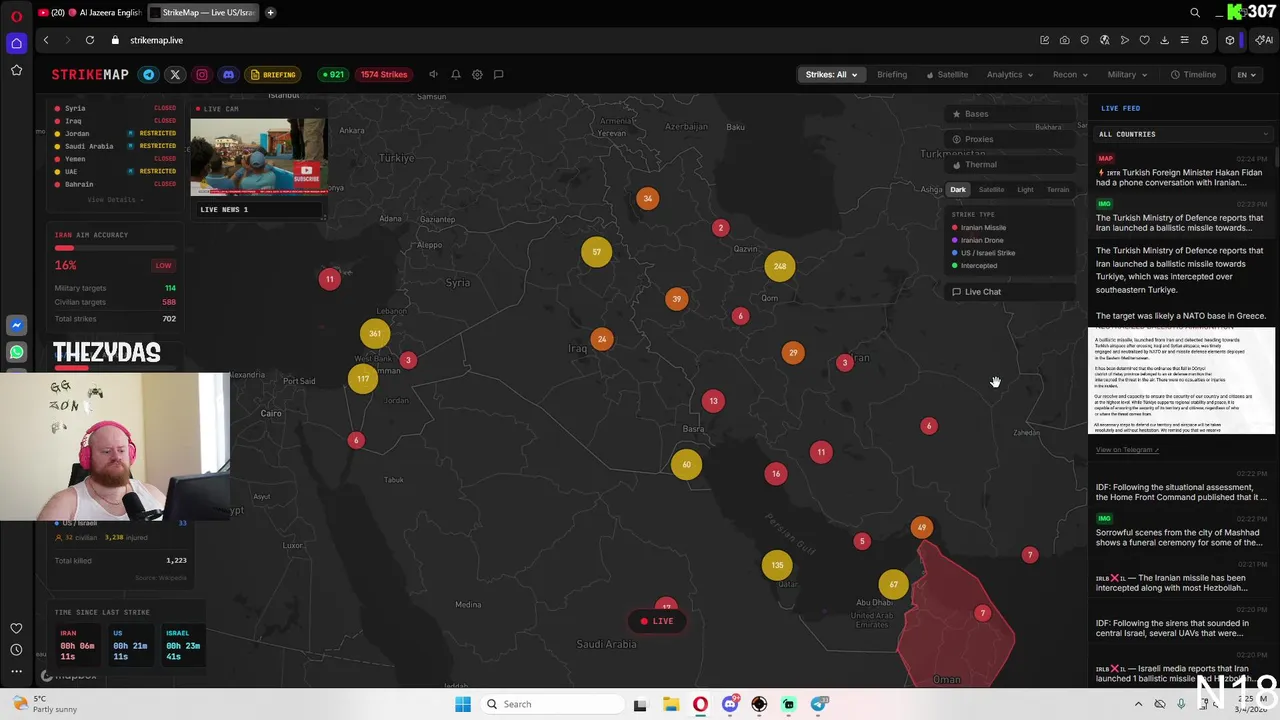This screenshot has height=720, width=1280.
Task: Click the 248 strike cluster marker
Action: [x=780, y=266]
